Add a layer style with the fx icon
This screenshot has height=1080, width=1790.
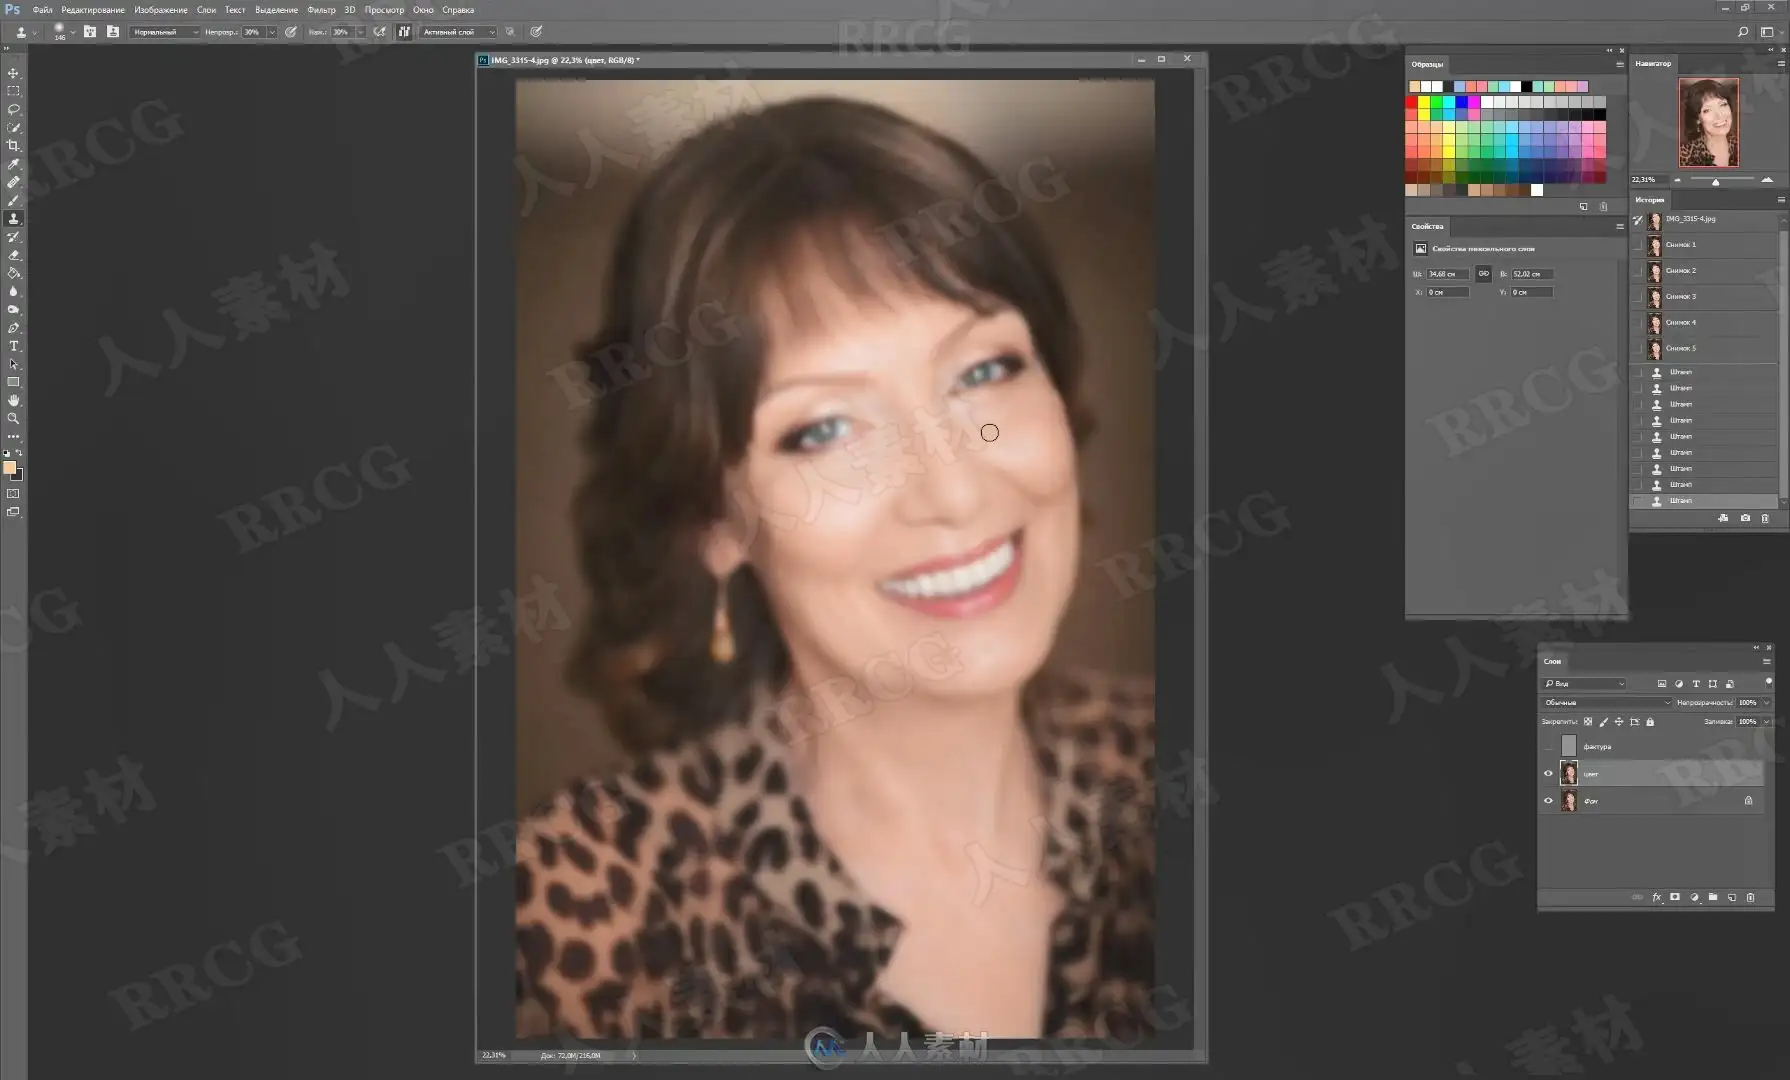point(1656,898)
